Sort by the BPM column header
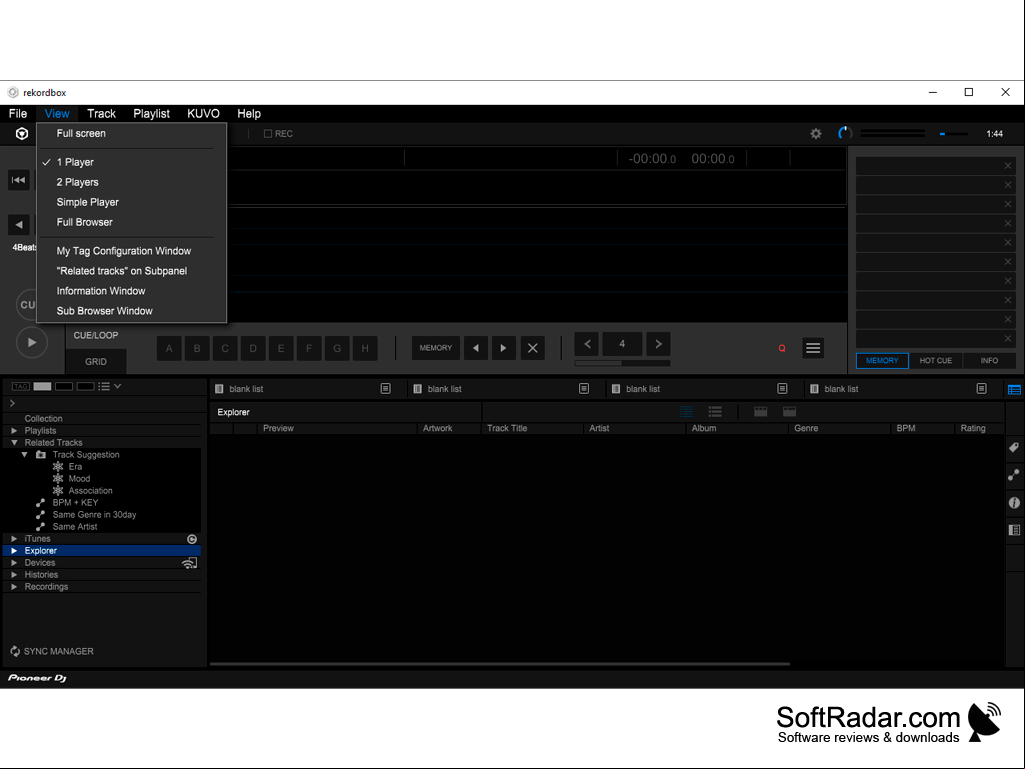This screenshot has width=1025, height=769. [x=922, y=428]
